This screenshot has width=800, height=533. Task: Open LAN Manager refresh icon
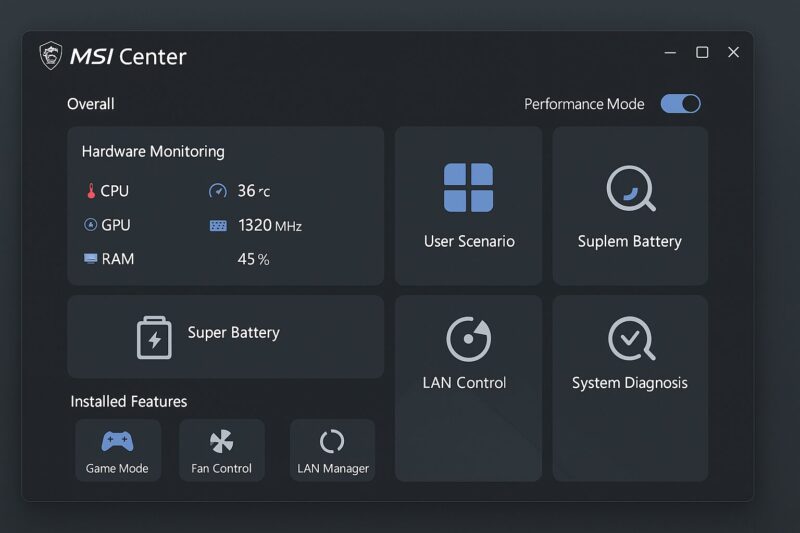coord(332,441)
